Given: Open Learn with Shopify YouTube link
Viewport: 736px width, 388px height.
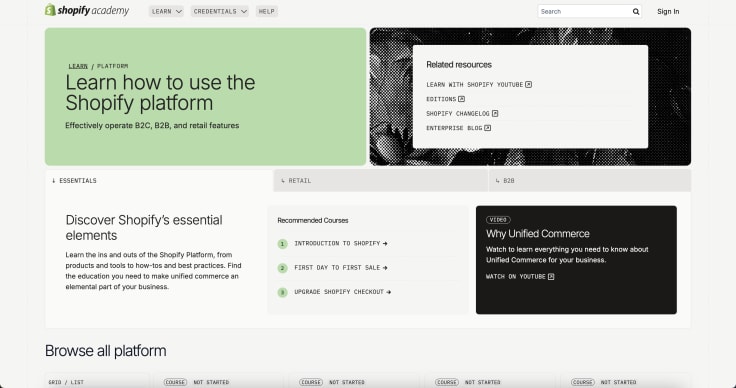Looking at the screenshot, I should coord(479,84).
